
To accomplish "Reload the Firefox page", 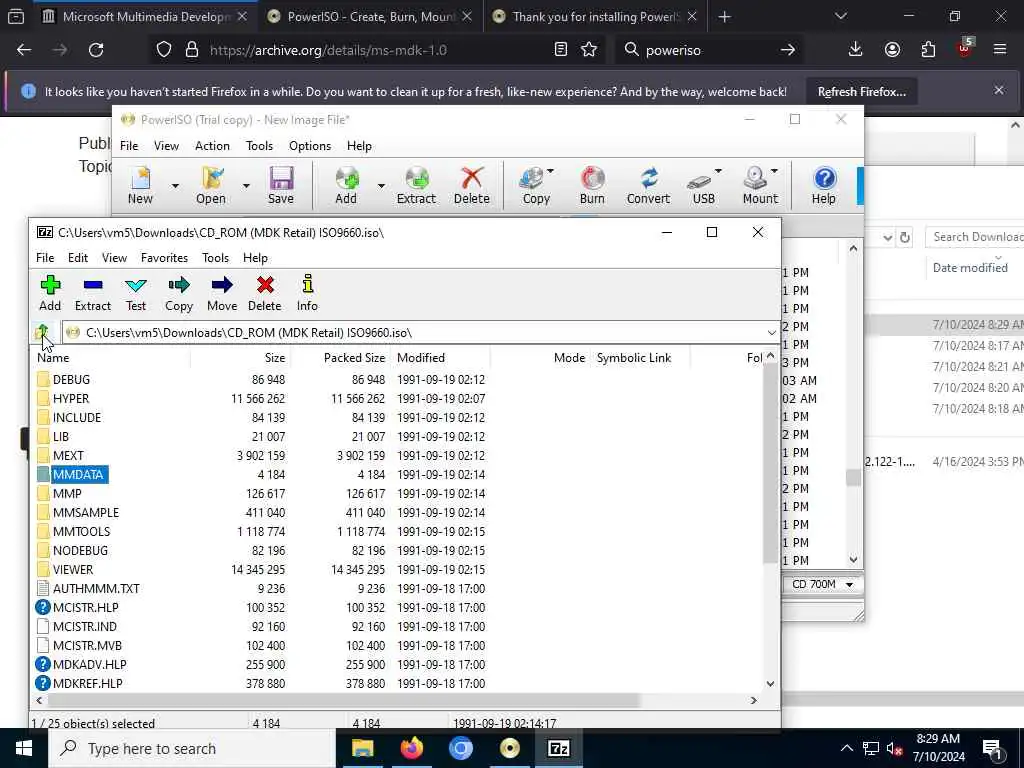I will 96,50.
